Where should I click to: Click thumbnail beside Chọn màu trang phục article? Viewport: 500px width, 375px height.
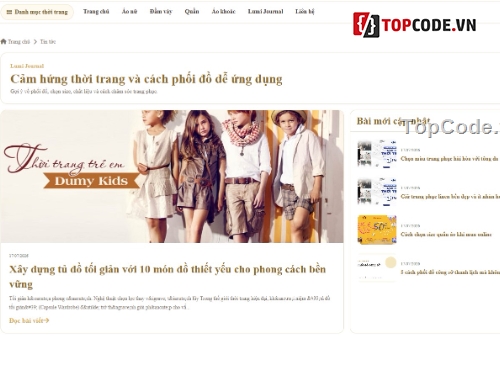[x=377, y=154]
